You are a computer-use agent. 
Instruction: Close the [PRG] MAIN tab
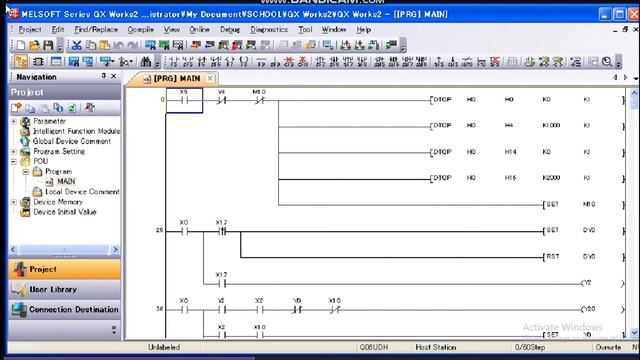tap(210, 78)
